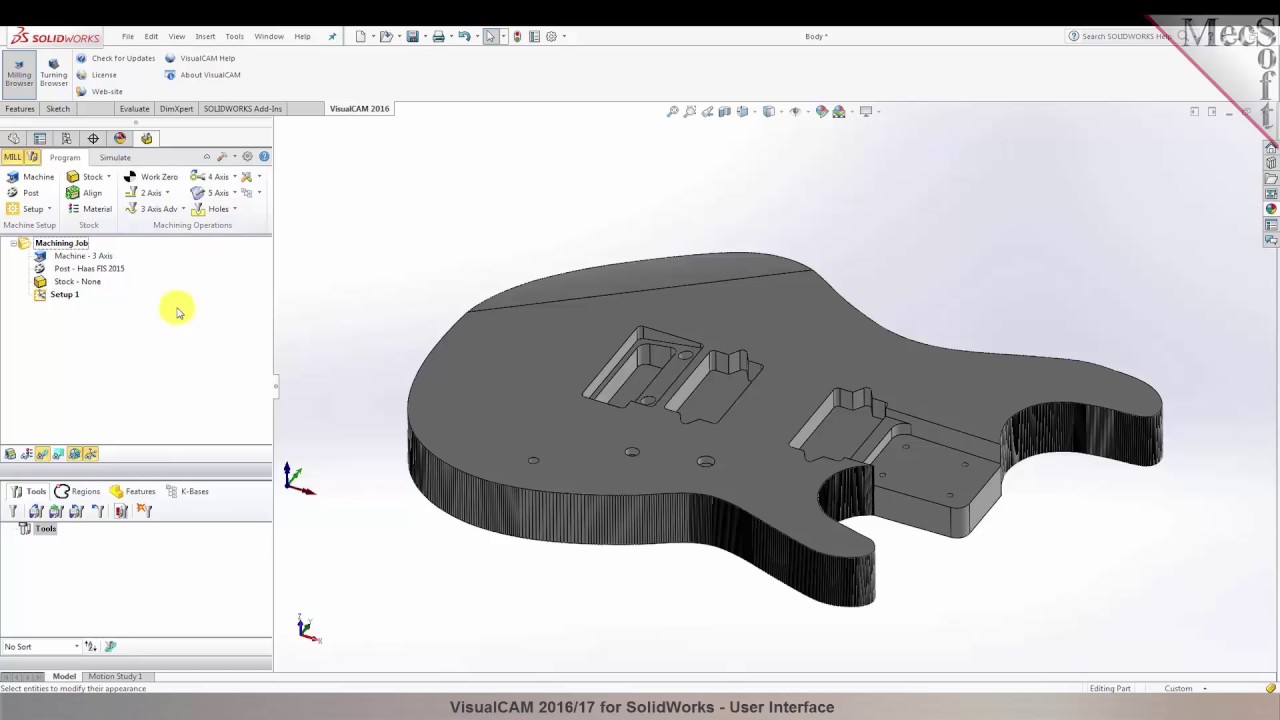Expand the Stock dropdown arrow
1280x720 pixels.
(x=108, y=177)
